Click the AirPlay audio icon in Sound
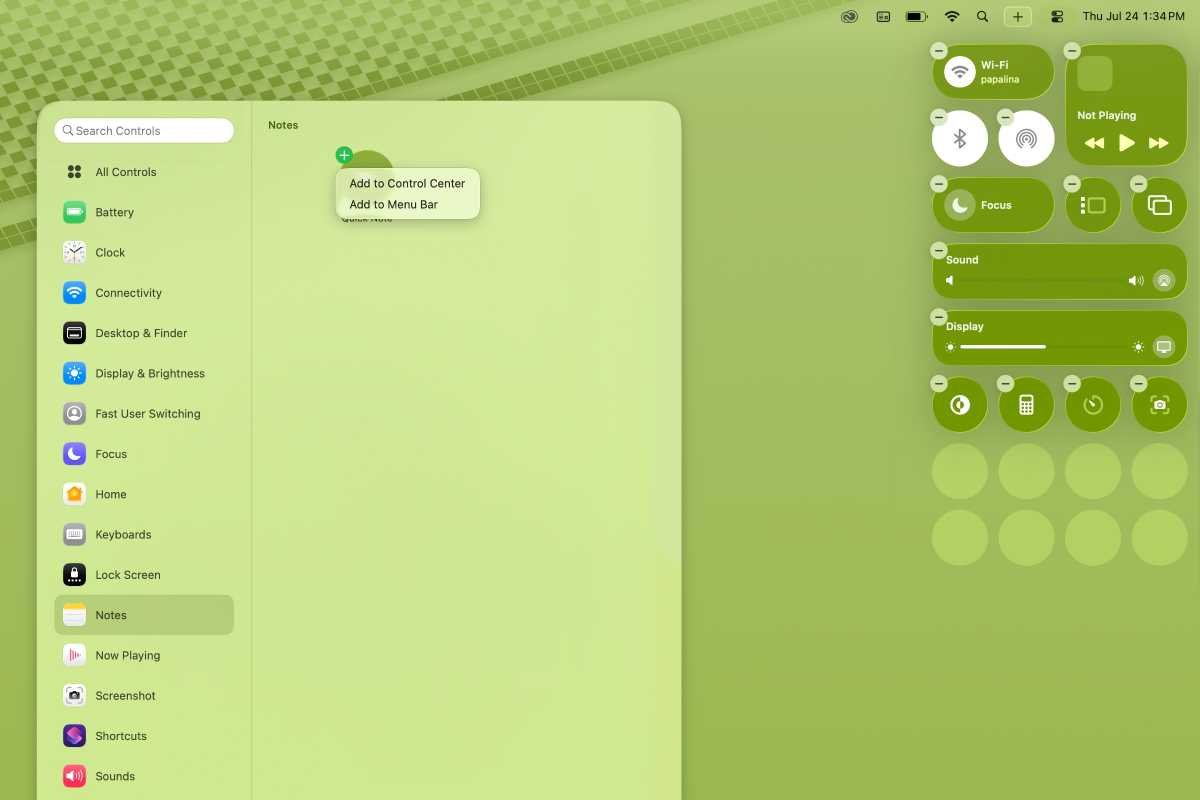 [x=1163, y=281]
